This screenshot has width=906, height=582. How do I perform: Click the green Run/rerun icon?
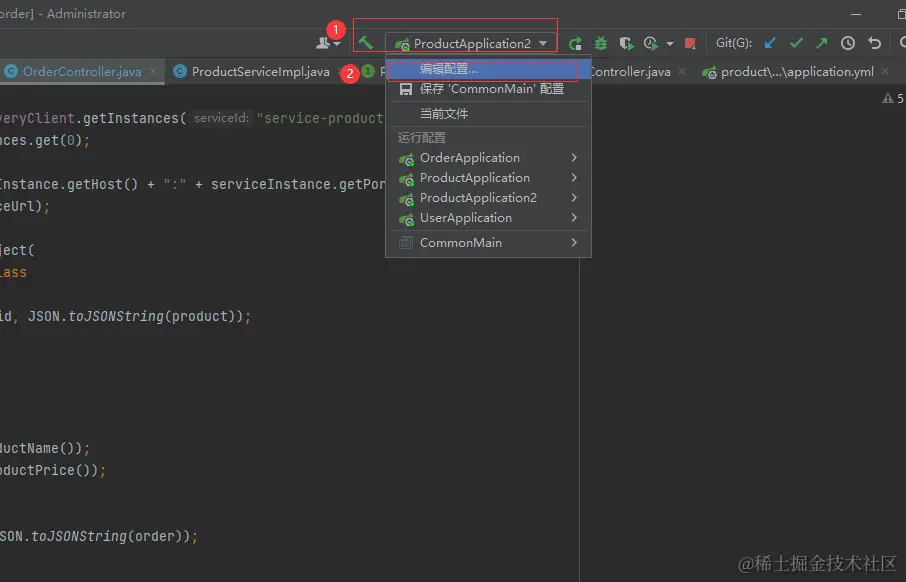coord(575,43)
